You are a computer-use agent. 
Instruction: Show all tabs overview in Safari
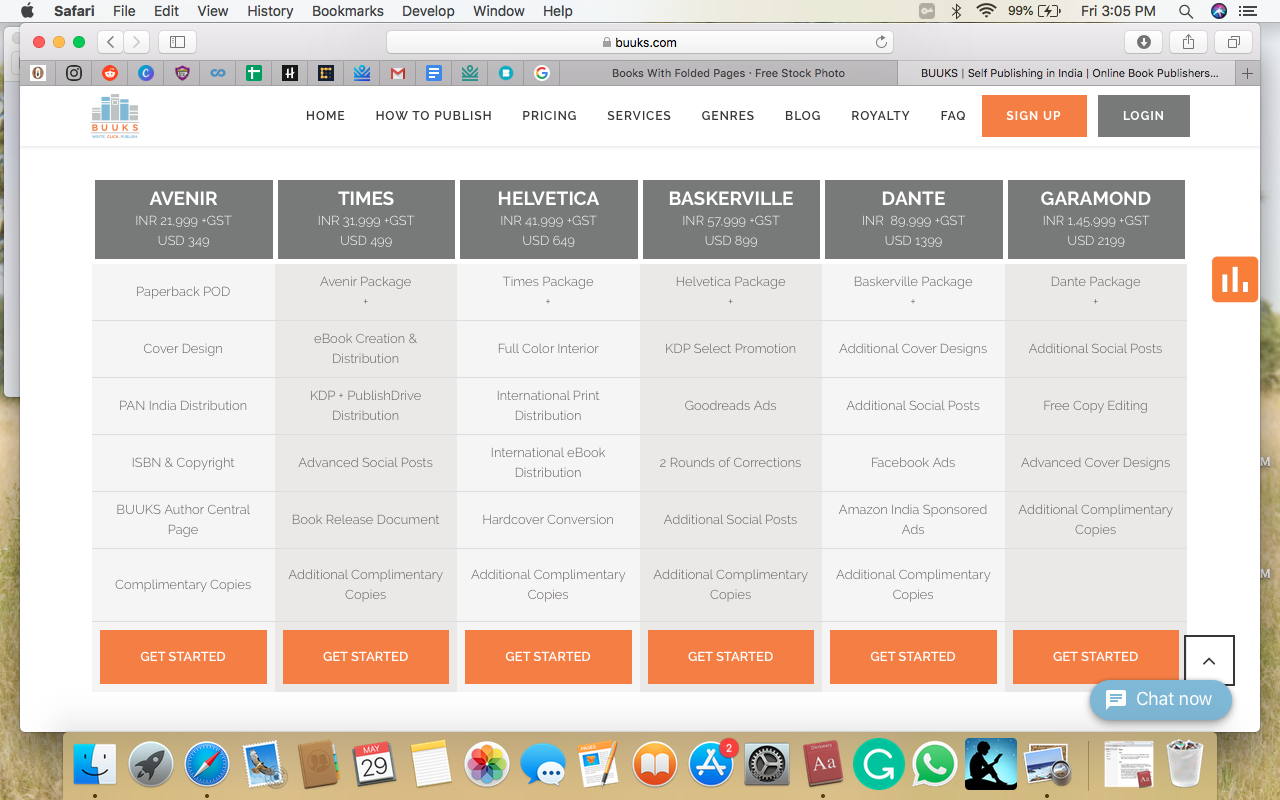click(x=1233, y=42)
